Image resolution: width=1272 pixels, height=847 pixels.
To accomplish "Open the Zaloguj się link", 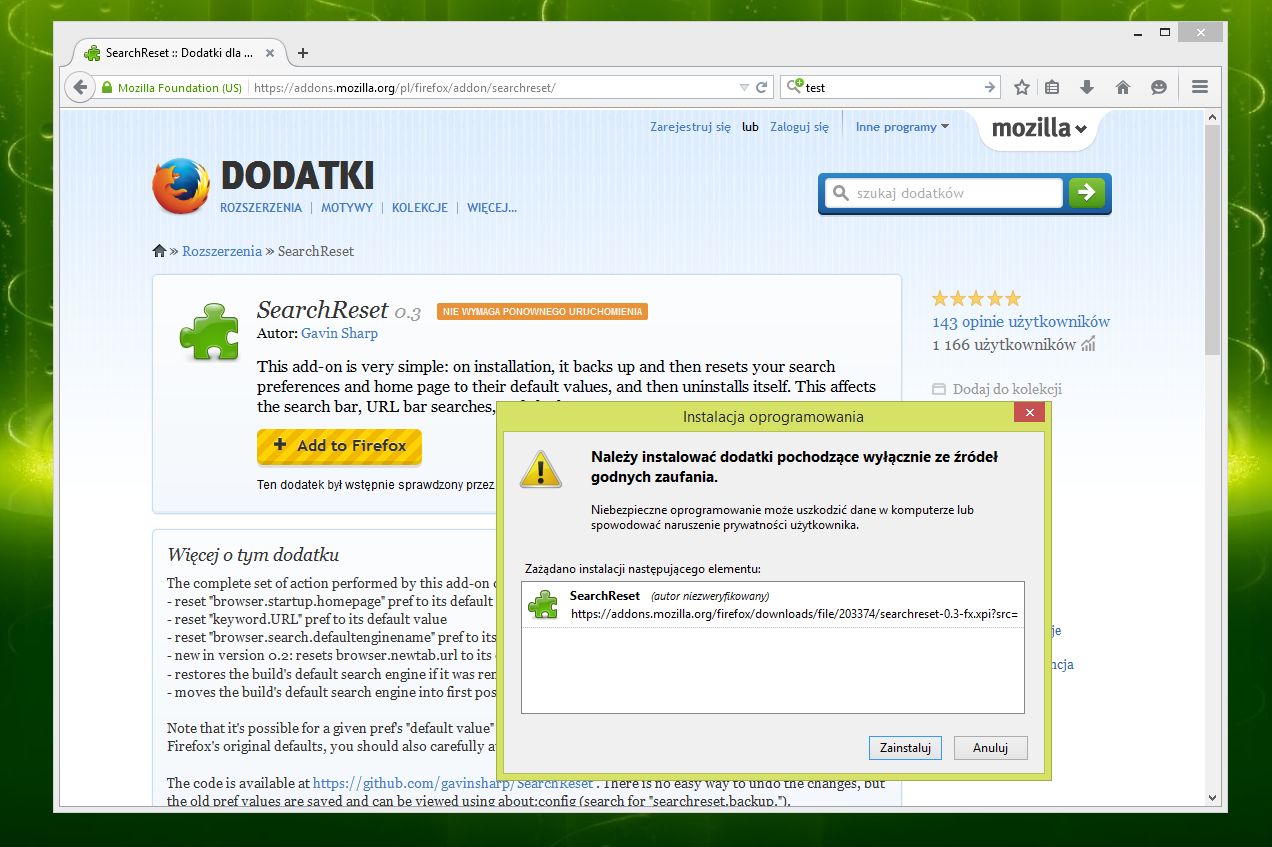I will click(799, 127).
